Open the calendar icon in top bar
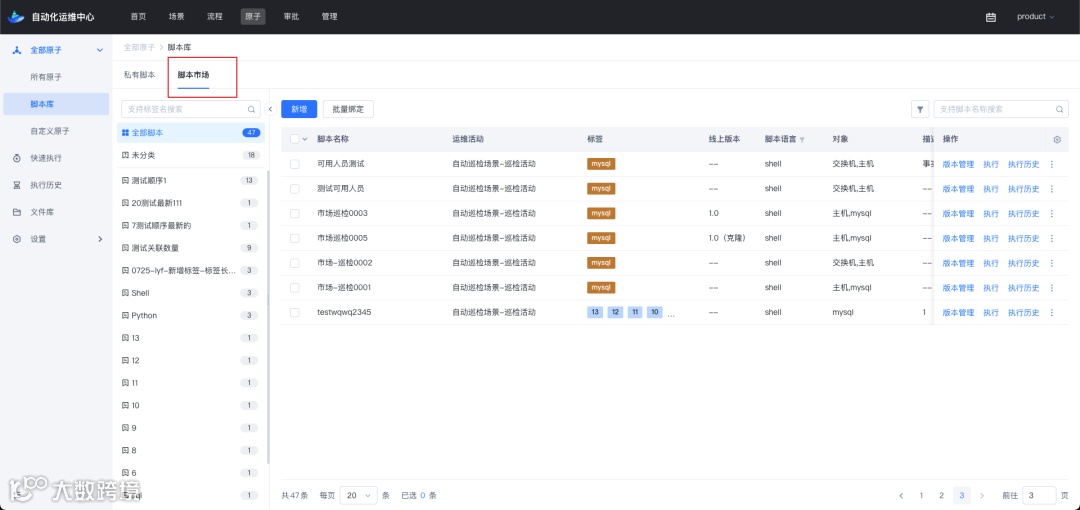The width and height of the screenshot is (1080, 510). pos(991,17)
